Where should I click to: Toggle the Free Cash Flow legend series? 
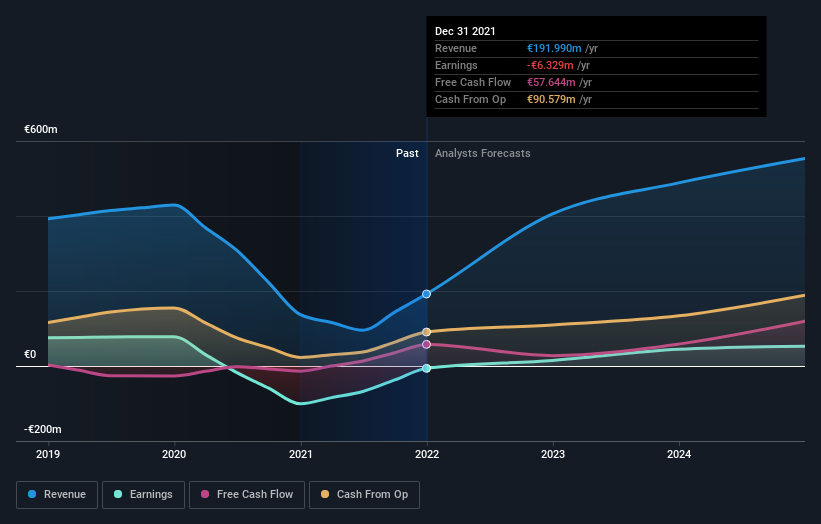tap(247, 495)
